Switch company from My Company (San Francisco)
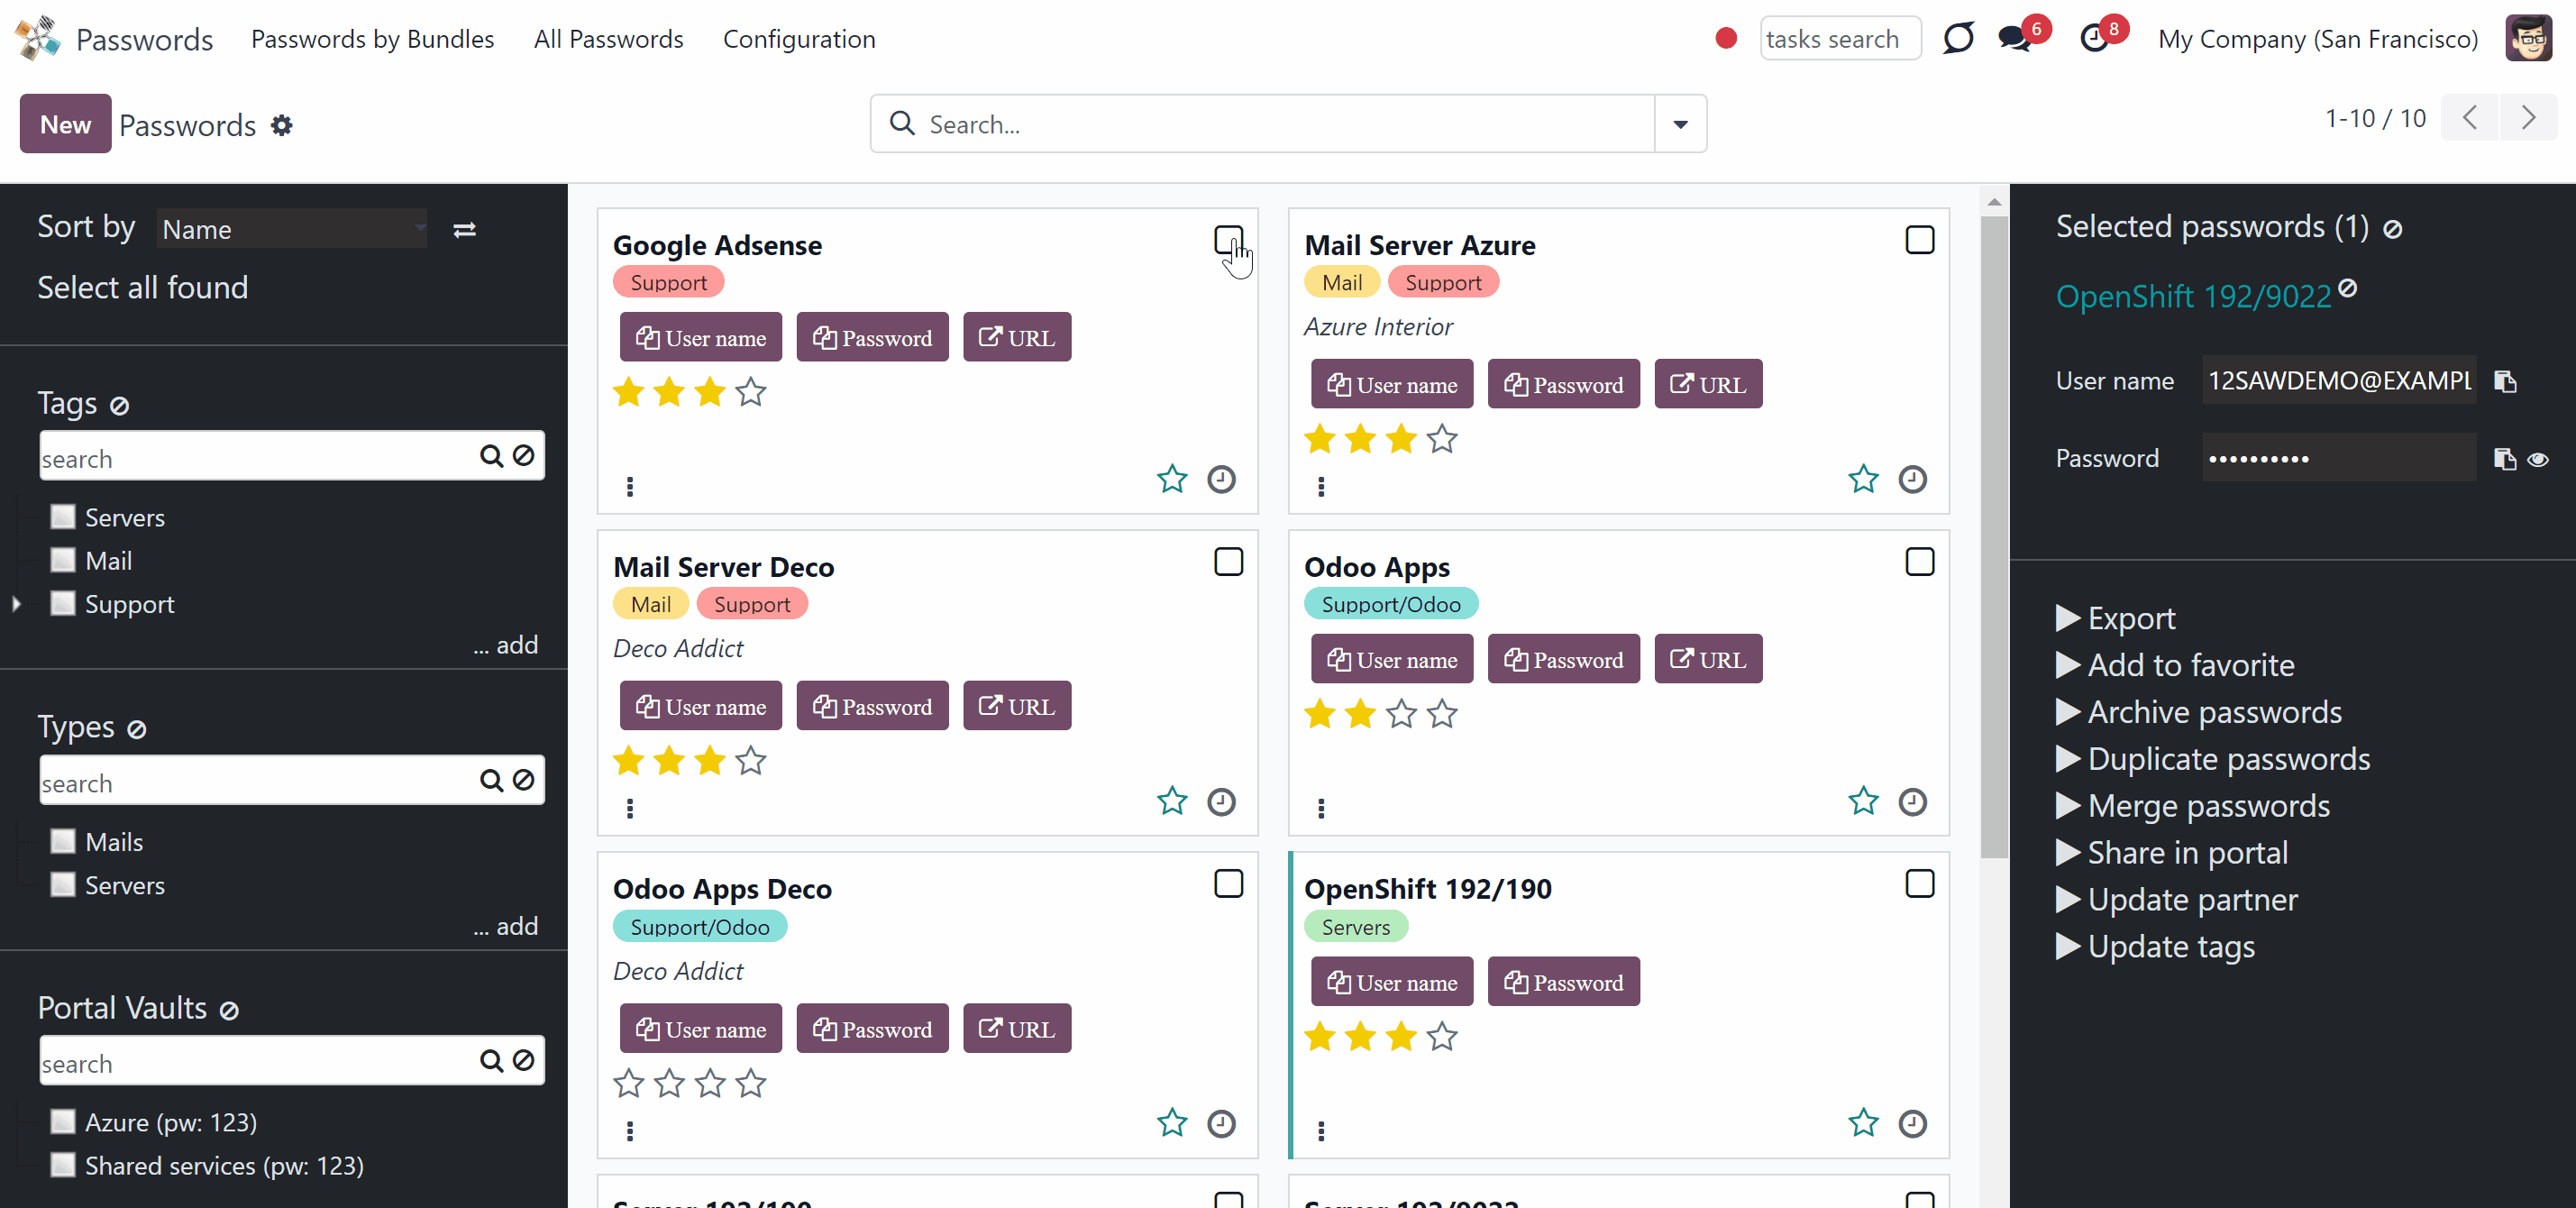This screenshot has height=1208, width=2576. pyautogui.click(x=2318, y=39)
